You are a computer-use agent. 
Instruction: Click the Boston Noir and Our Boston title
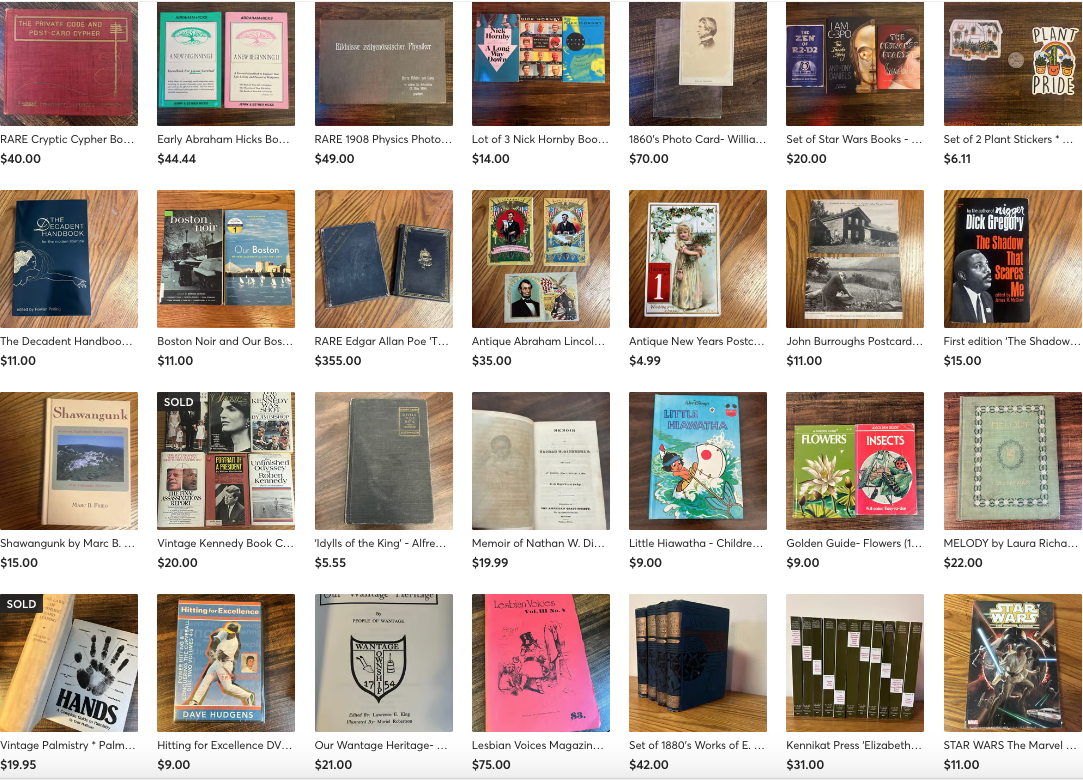pos(224,341)
